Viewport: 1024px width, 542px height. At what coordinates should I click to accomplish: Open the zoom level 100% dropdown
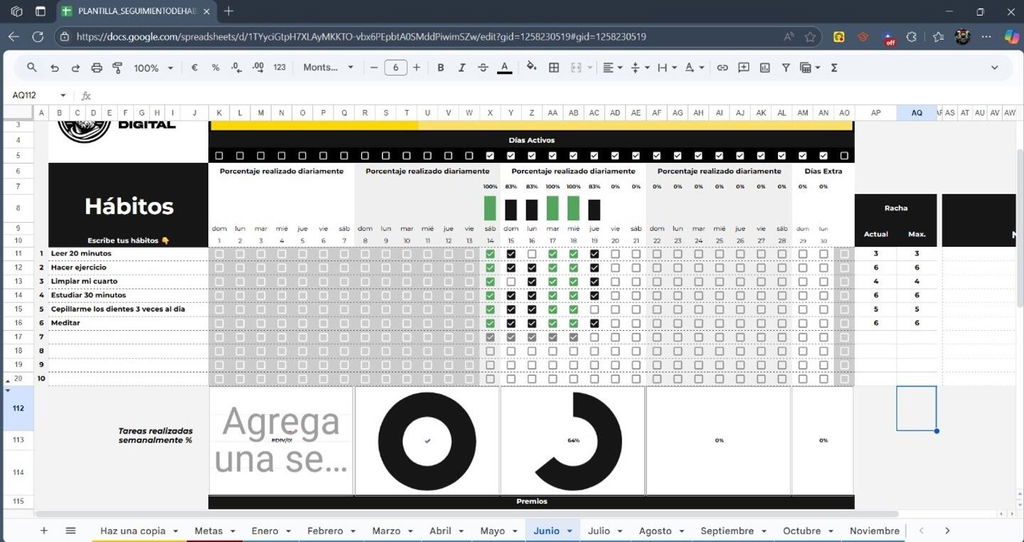153,68
